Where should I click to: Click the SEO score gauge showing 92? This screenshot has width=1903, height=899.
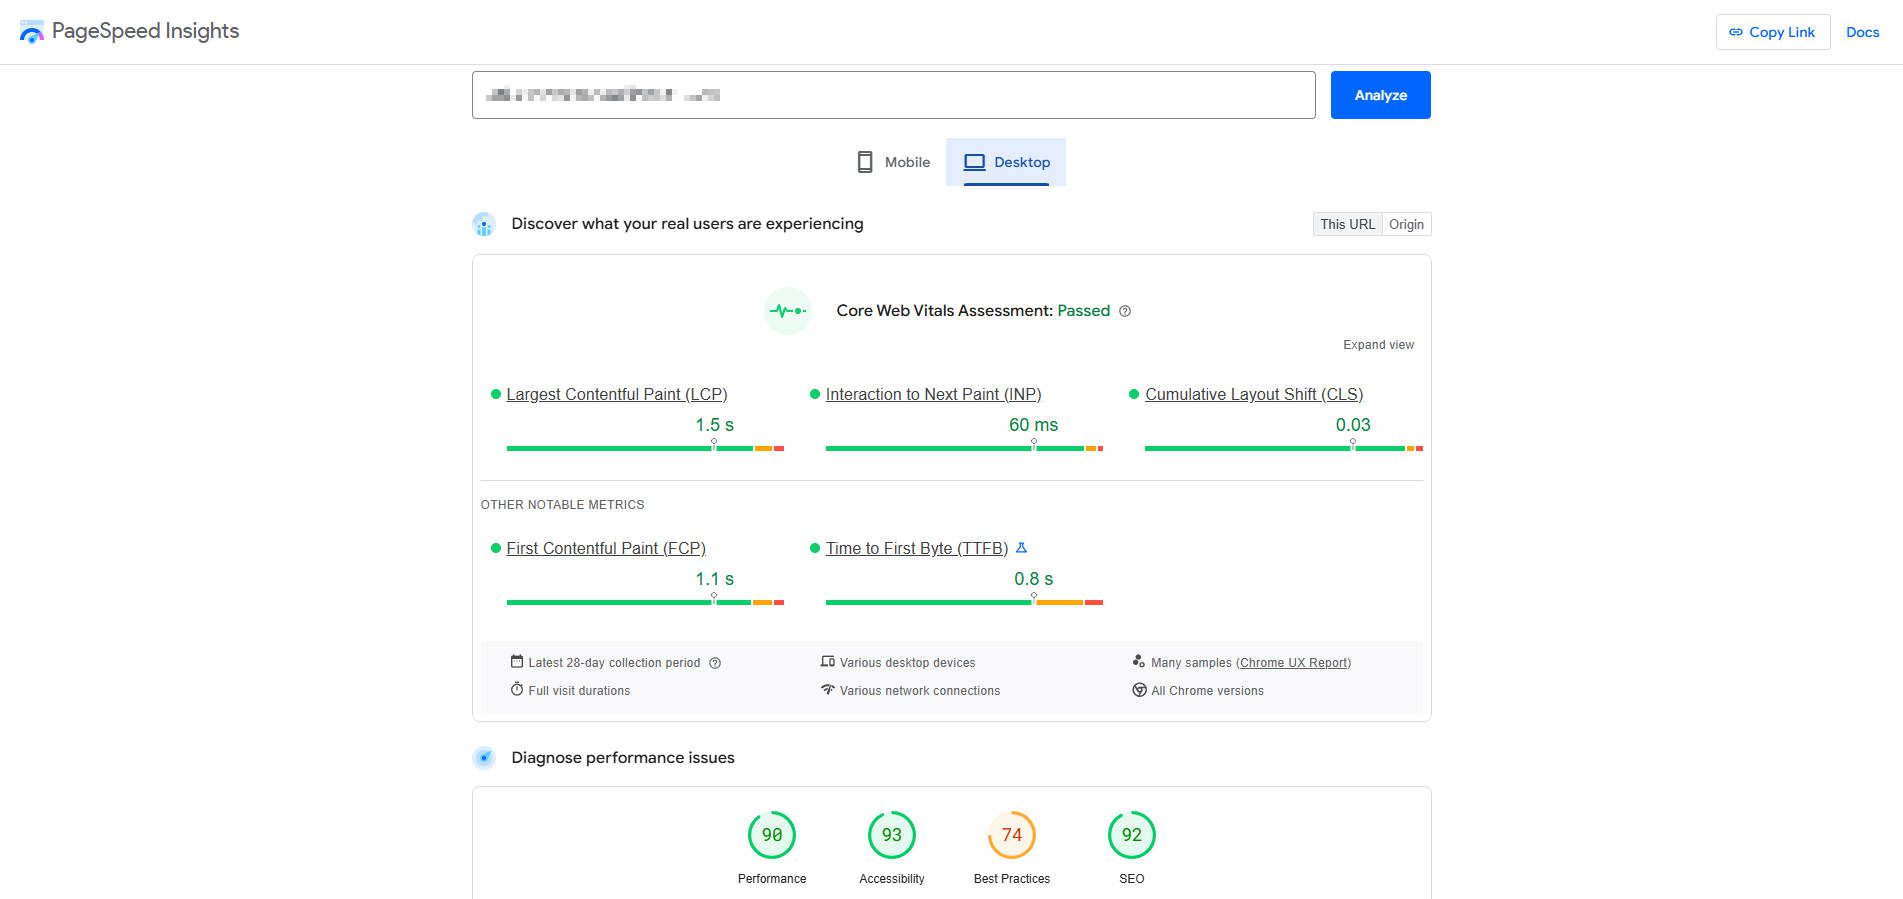point(1132,835)
